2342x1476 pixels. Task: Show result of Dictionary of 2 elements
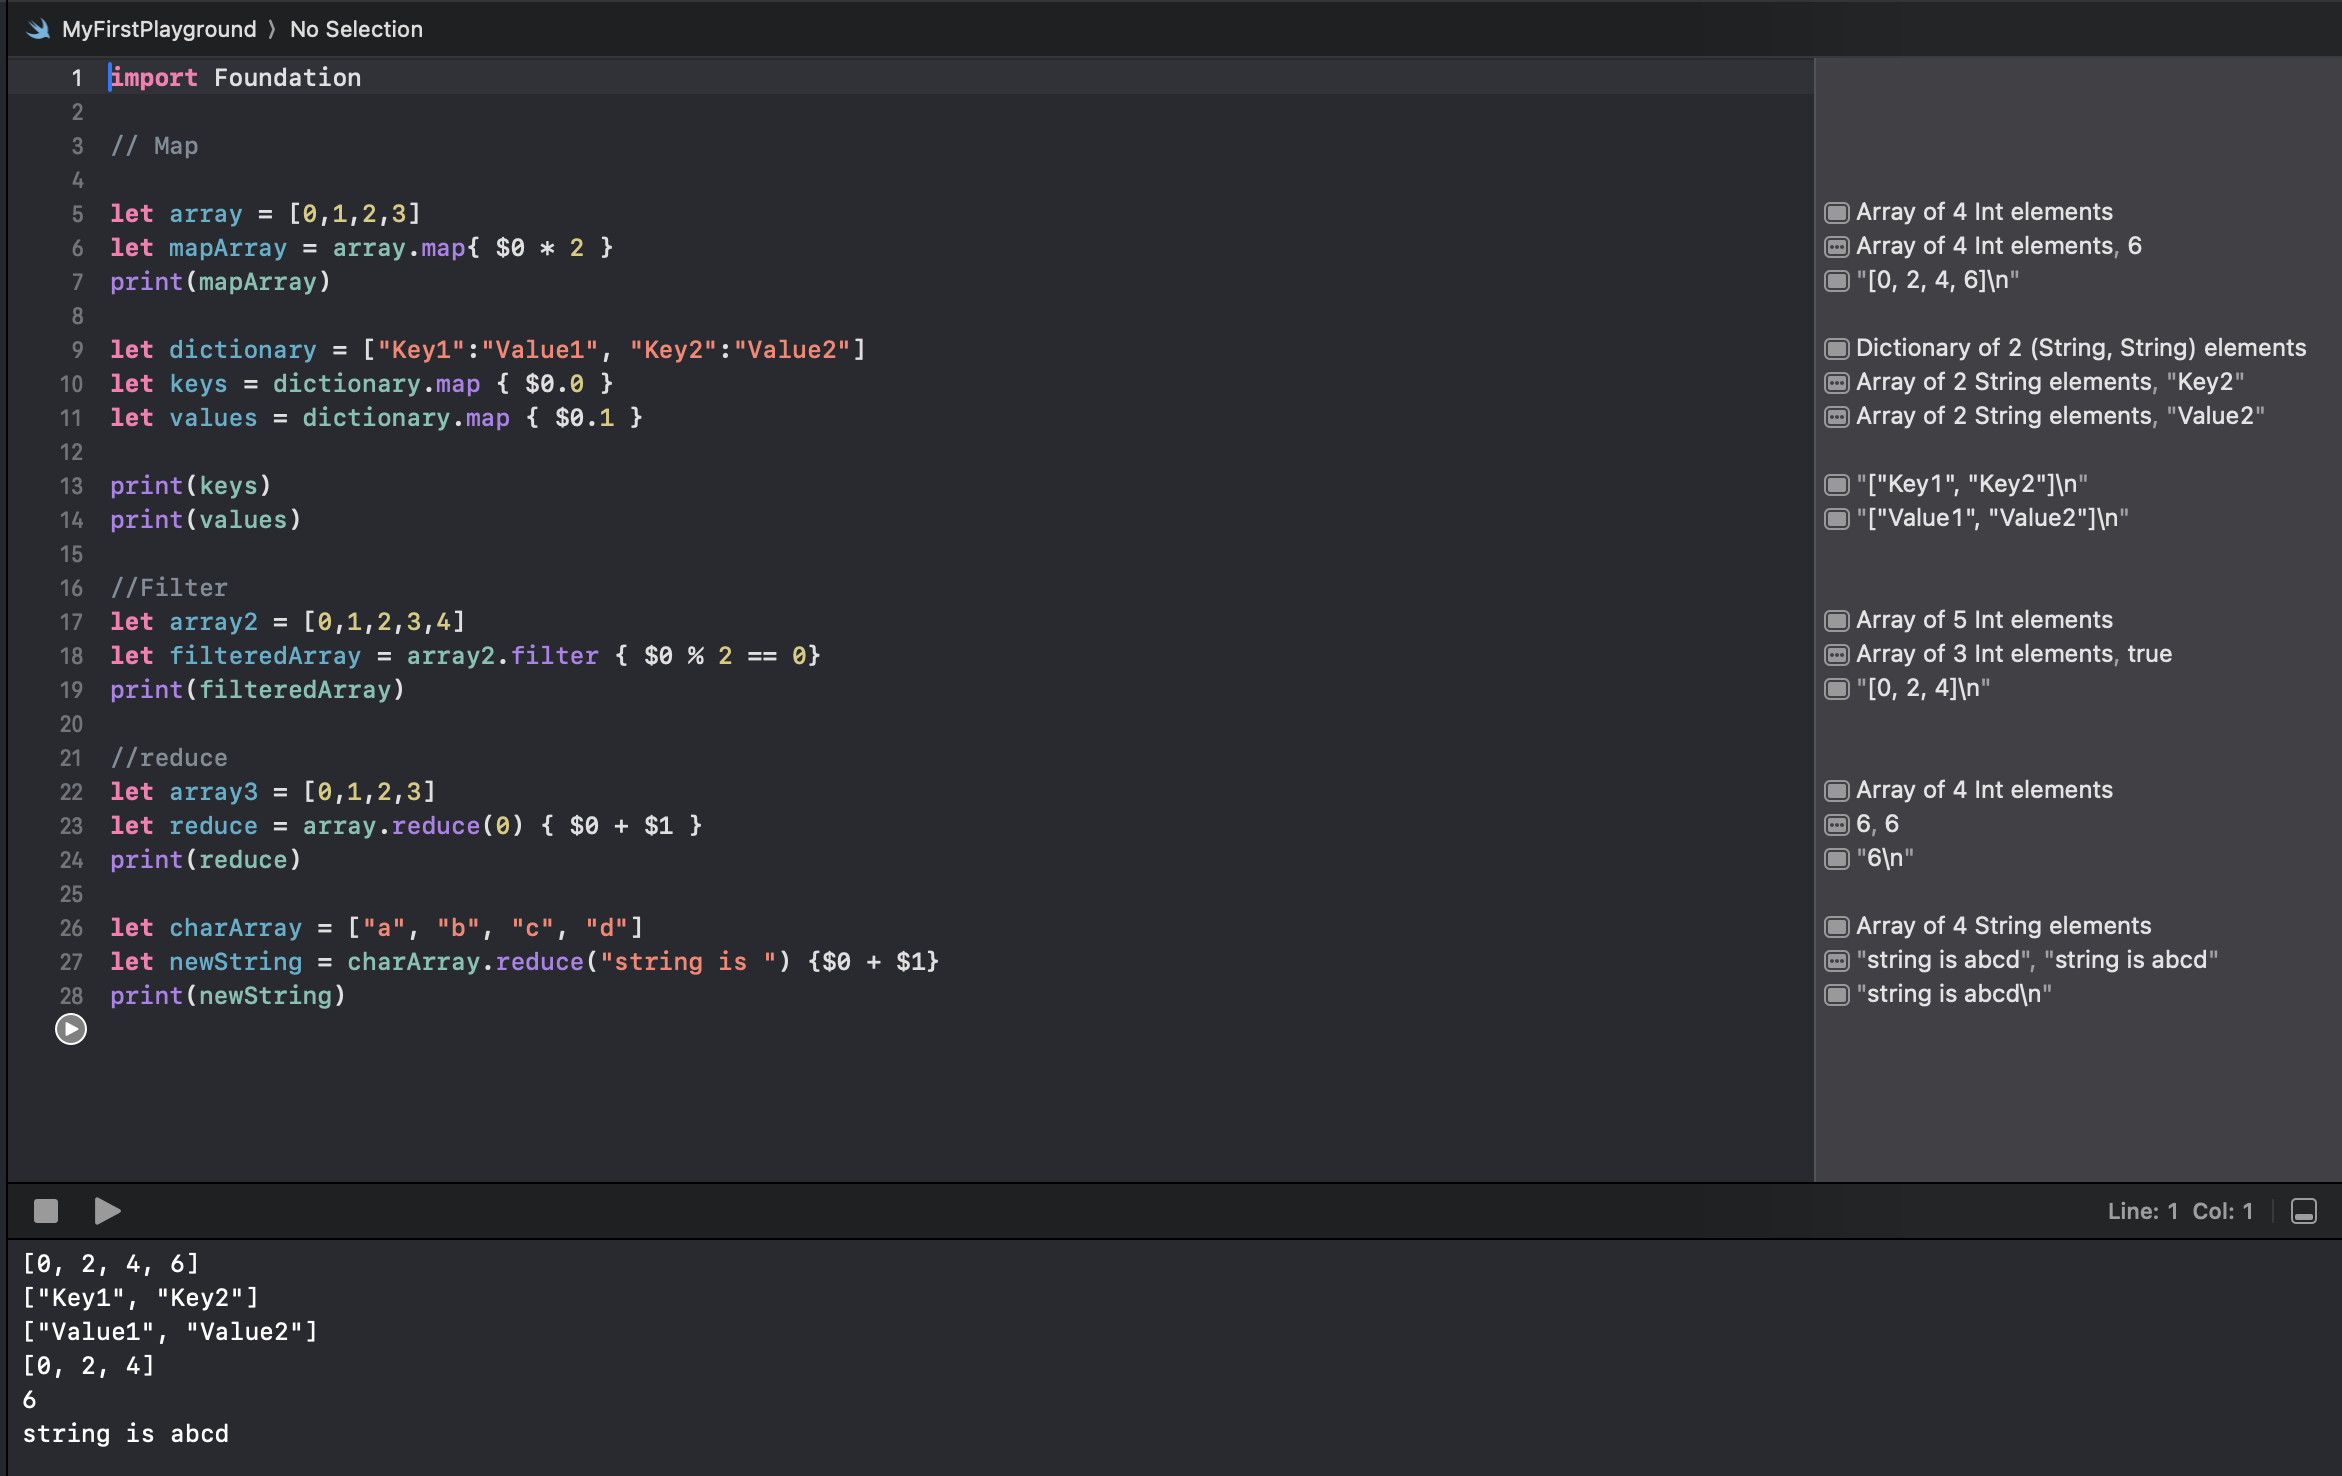(1837, 349)
